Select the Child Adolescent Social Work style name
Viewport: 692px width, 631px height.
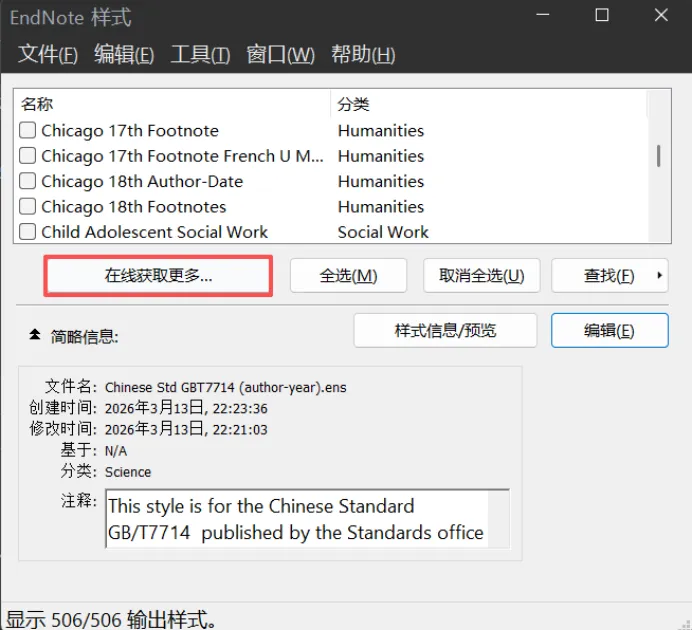pos(154,232)
